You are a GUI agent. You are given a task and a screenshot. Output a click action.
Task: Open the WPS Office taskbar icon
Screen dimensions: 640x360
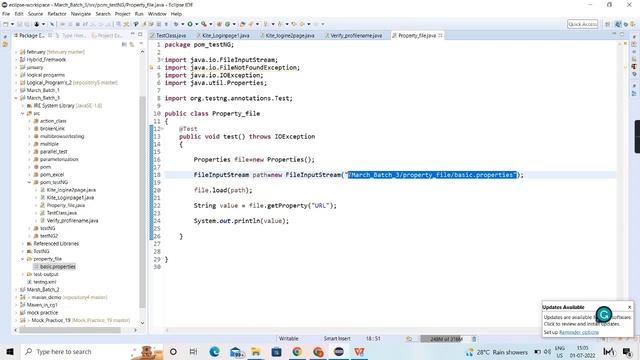tap(359, 351)
